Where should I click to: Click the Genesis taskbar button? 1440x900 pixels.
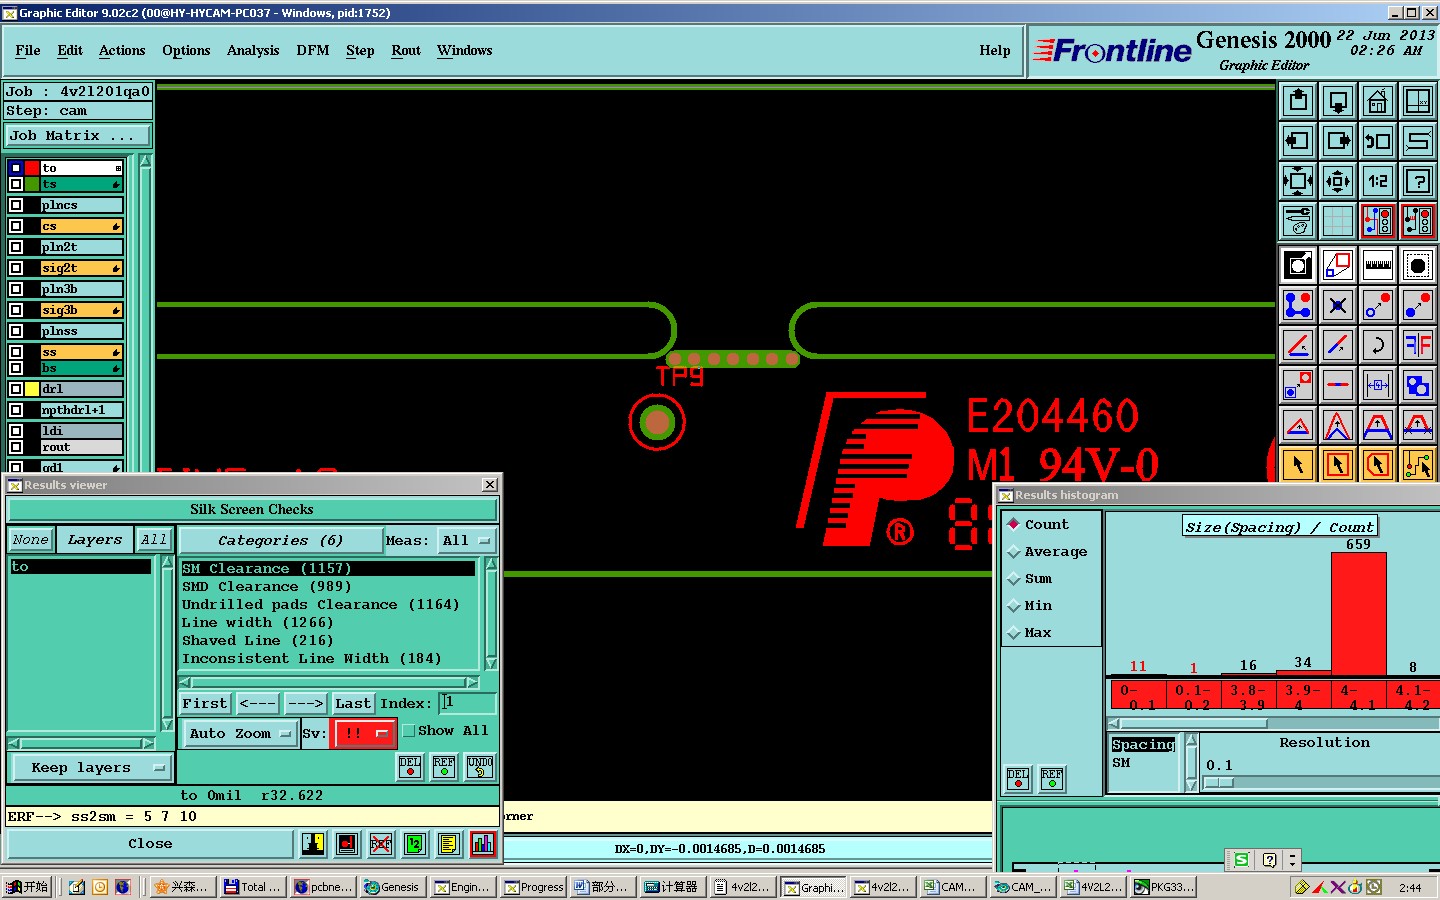pyautogui.click(x=392, y=887)
